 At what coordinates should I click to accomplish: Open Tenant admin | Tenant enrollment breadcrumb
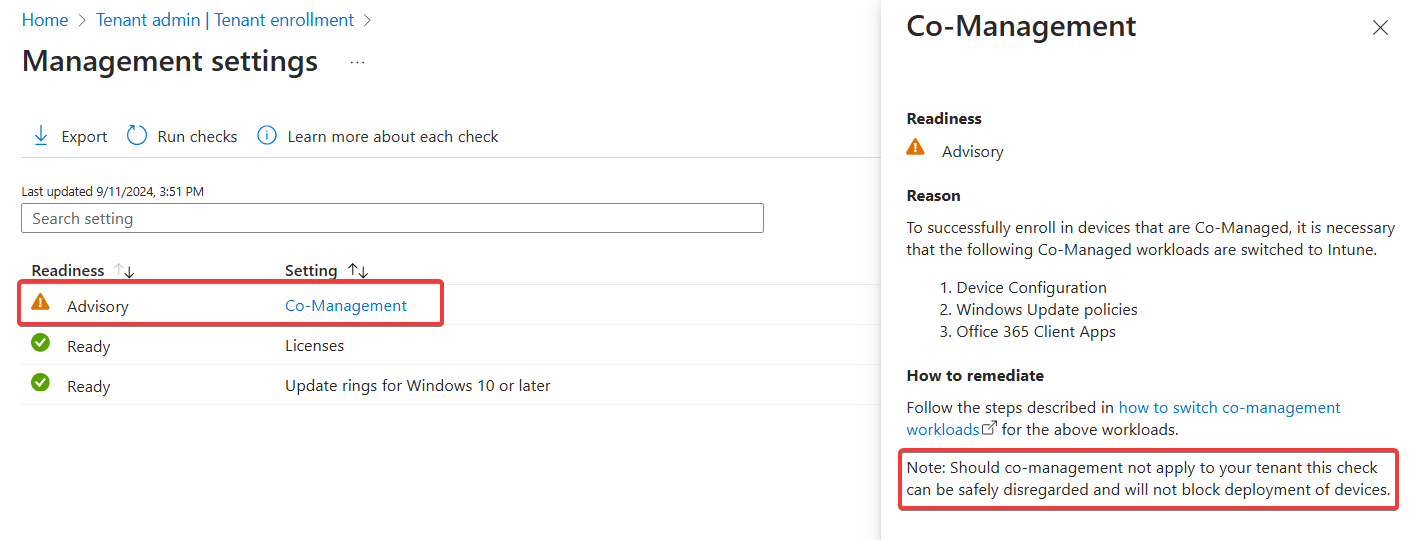click(x=225, y=20)
